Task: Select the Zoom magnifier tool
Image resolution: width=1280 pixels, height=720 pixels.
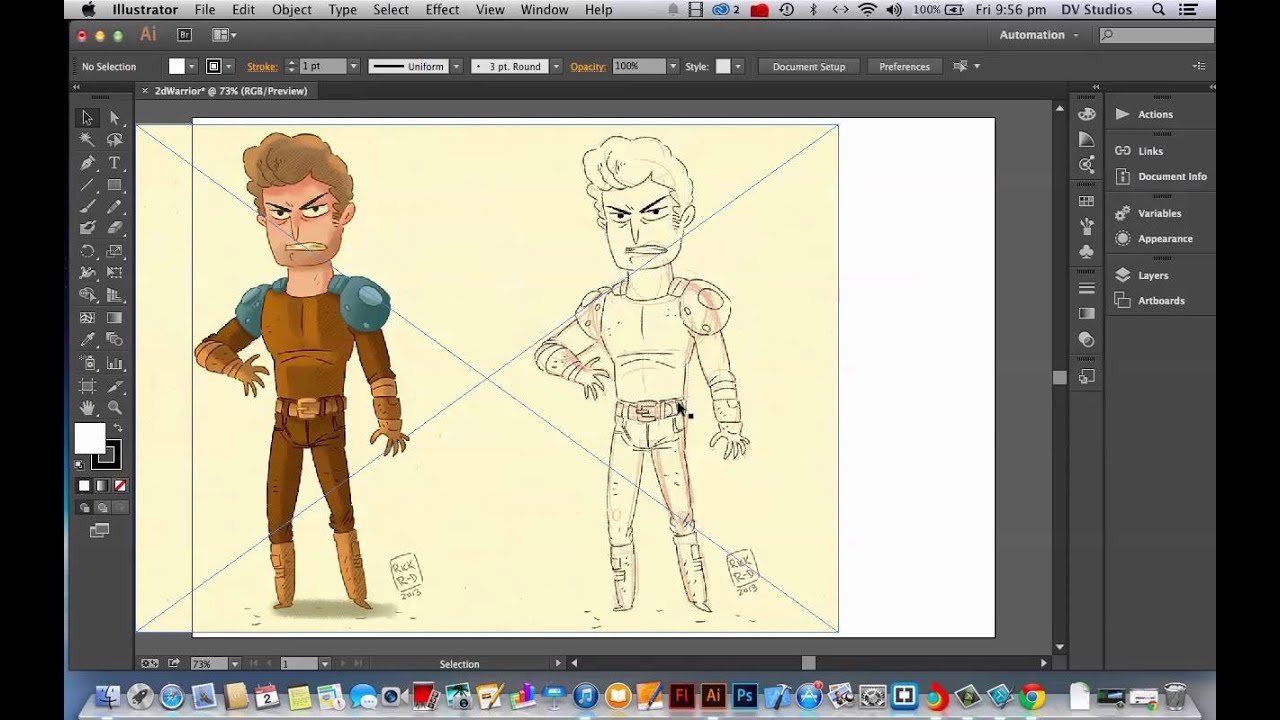Action: (114, 408)
